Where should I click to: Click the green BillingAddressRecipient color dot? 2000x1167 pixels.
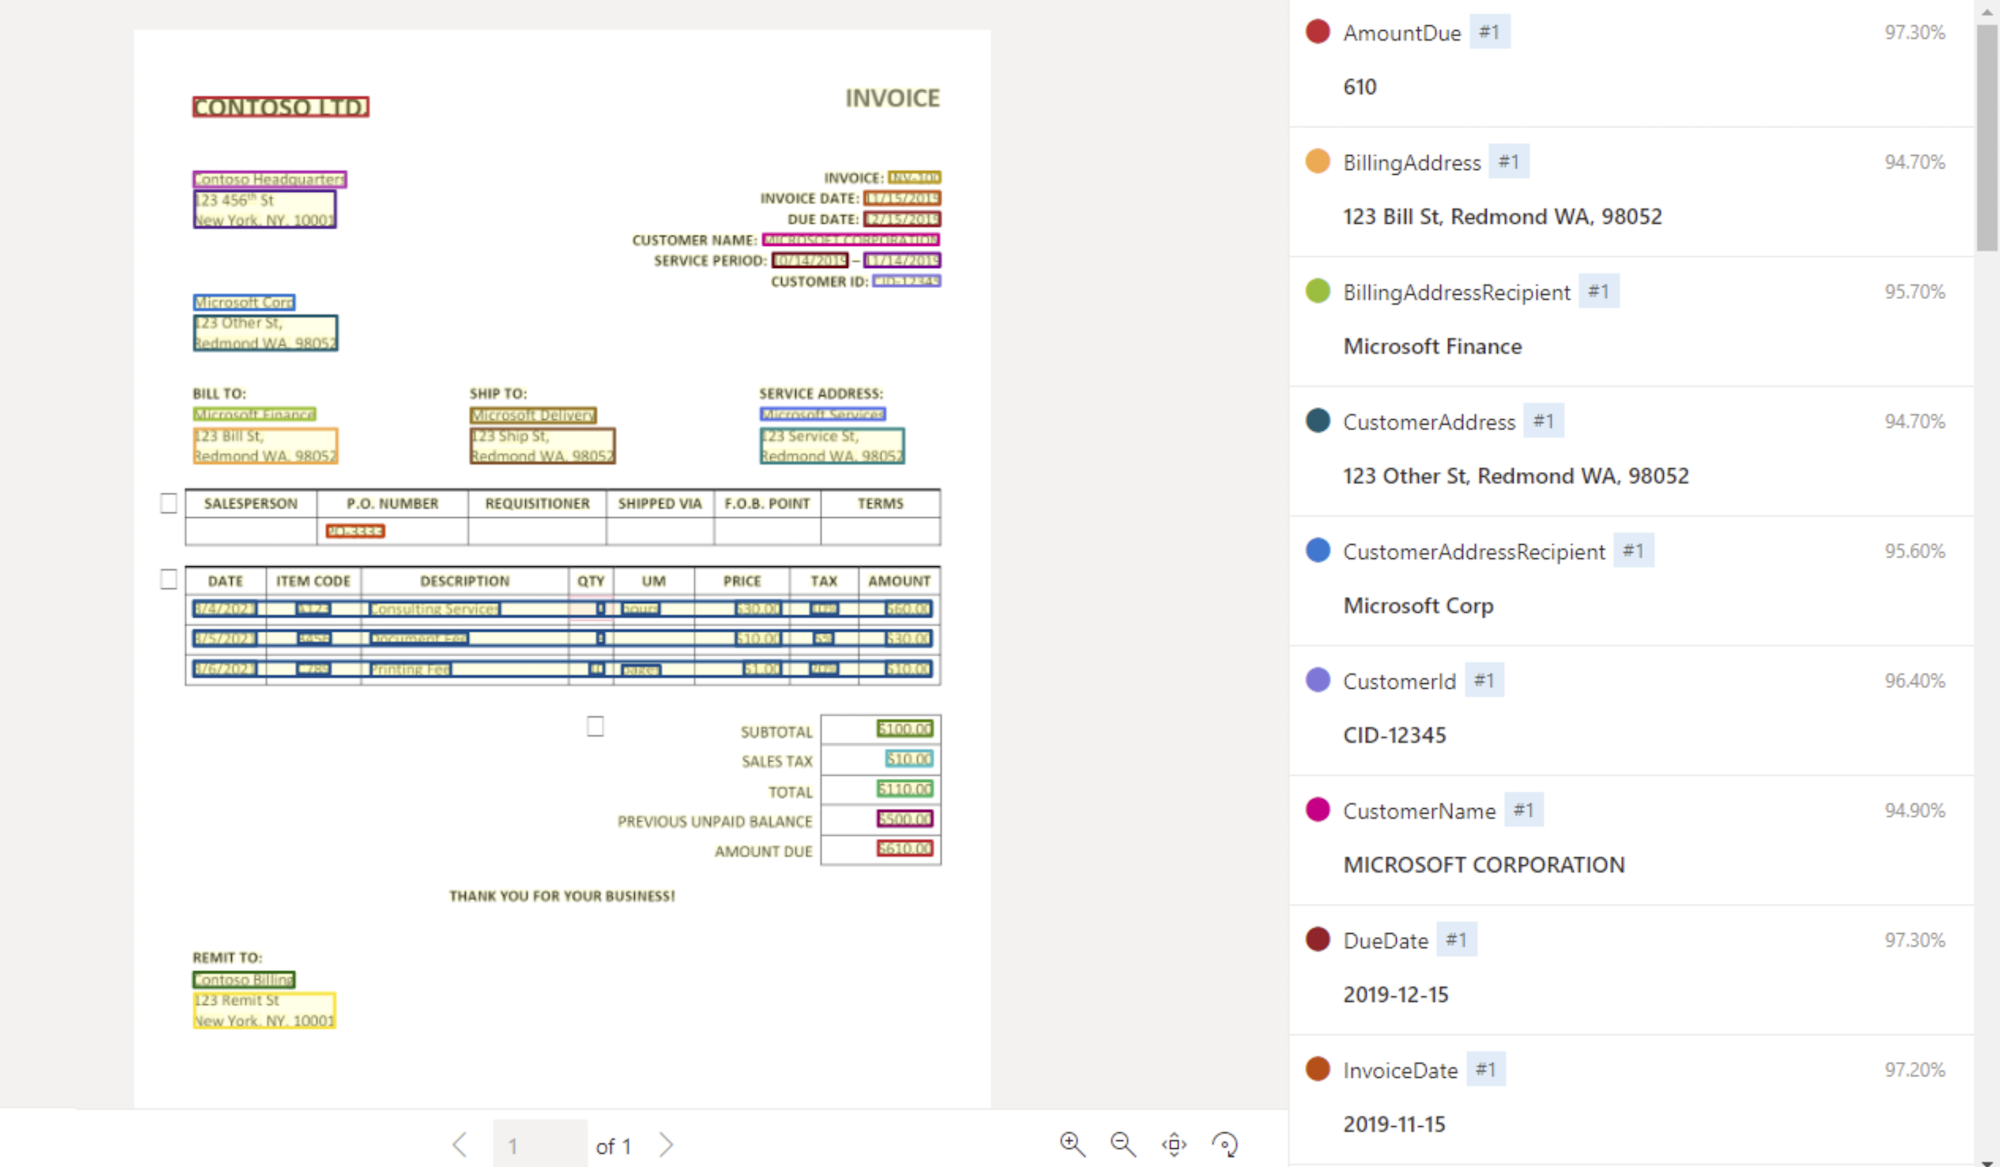(x=1318, y=291)
